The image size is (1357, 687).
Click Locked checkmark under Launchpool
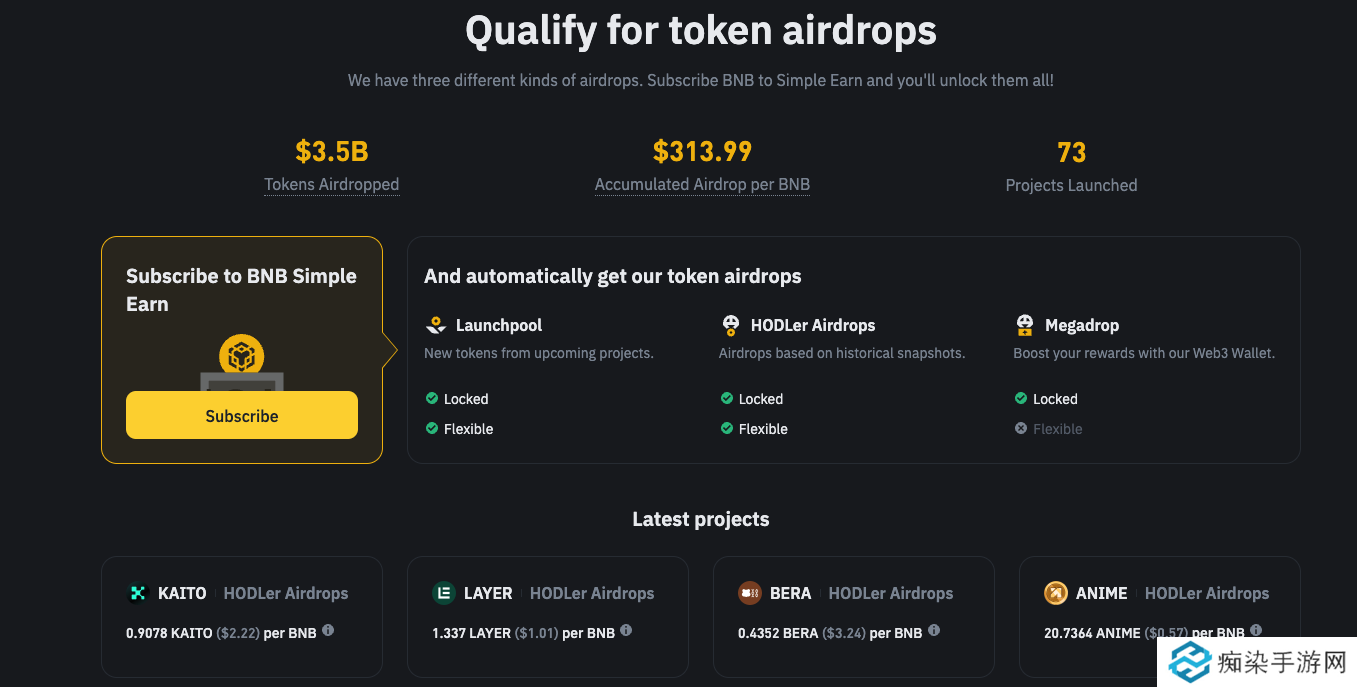(432, 398)
